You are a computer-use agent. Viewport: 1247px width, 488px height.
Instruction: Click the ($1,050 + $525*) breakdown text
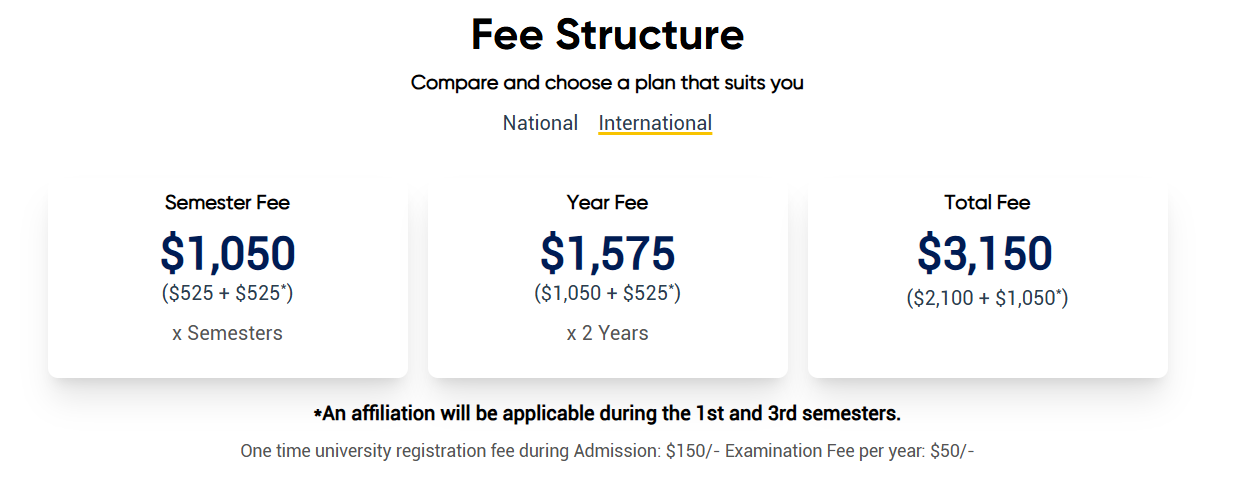pyautogui.click(x=607, y=293)
